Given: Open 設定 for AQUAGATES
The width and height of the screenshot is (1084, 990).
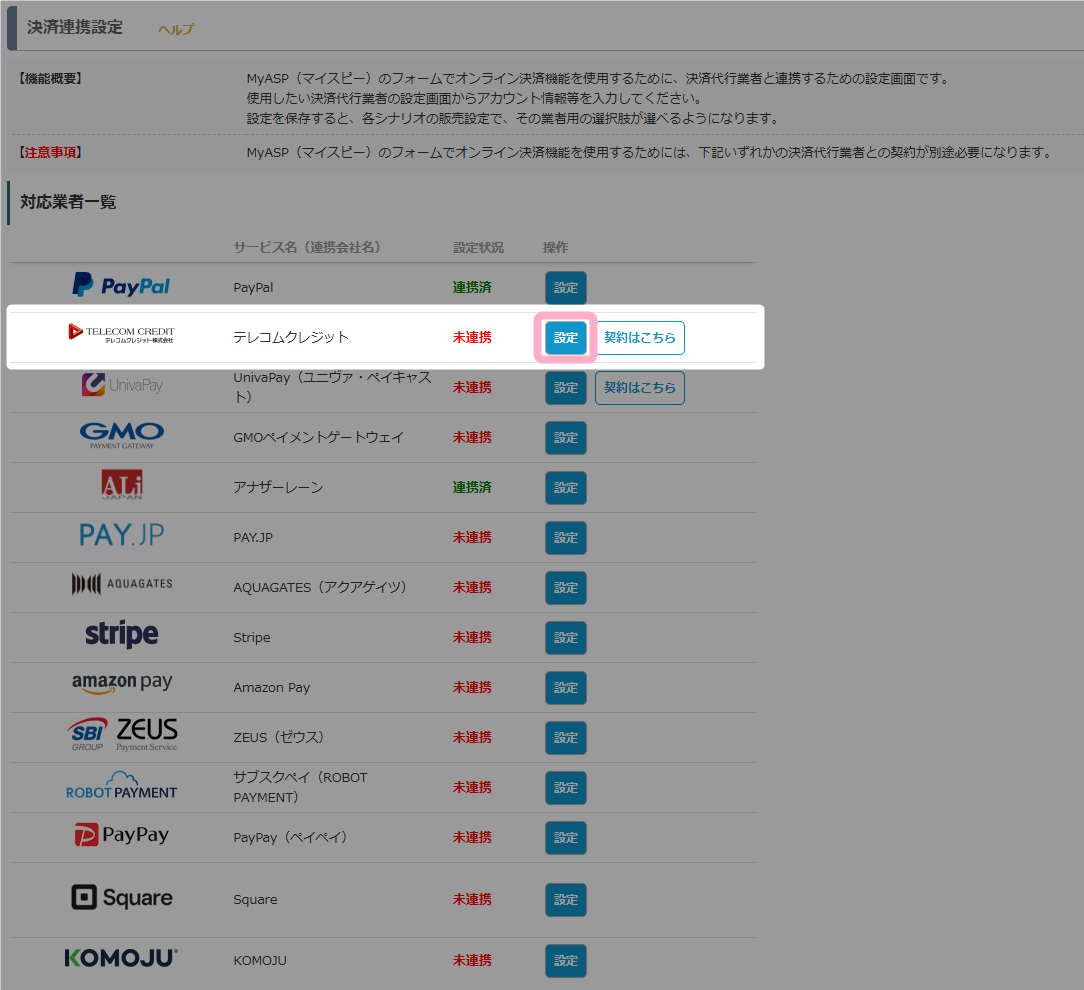Looking at the screenshot, I should coord(566,588).
